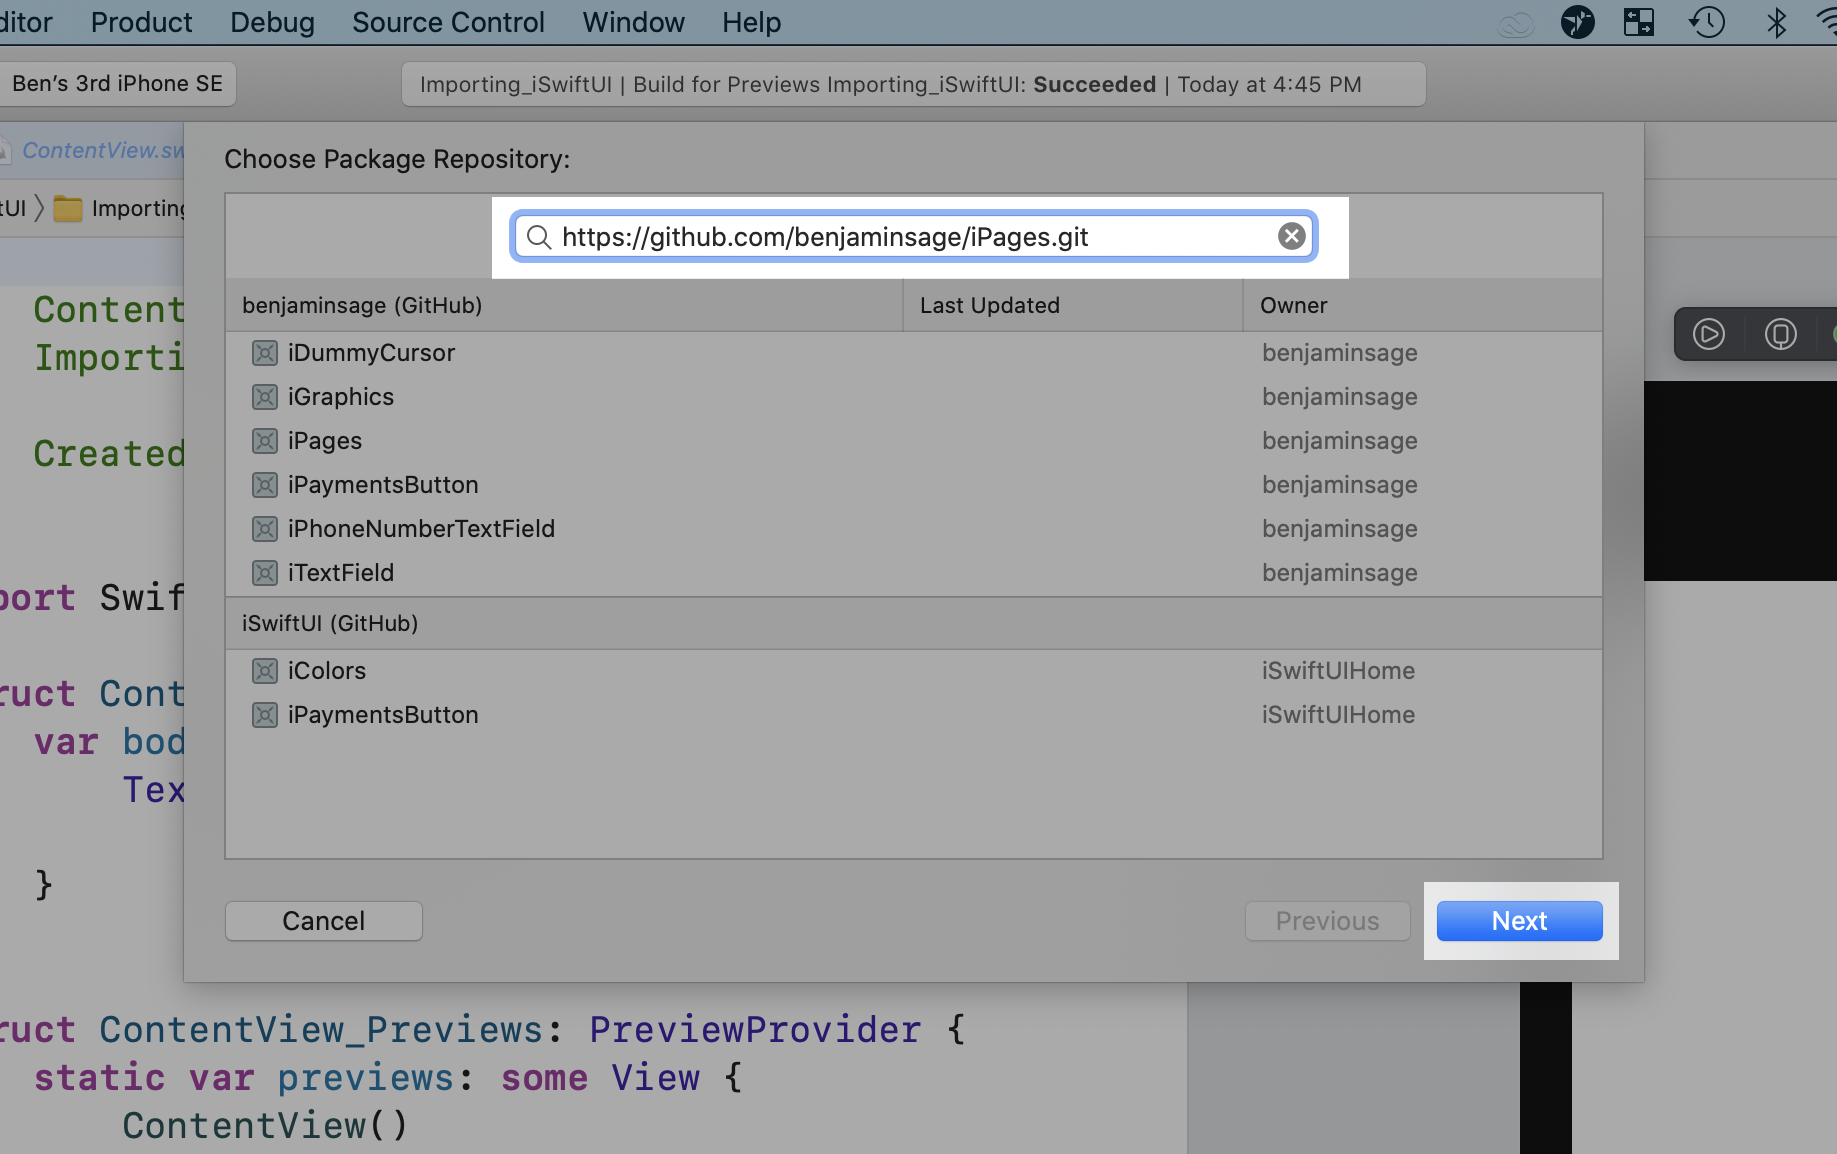1837x1154 pixels.
Task: Select the iColors repository row
Action: 913,671
